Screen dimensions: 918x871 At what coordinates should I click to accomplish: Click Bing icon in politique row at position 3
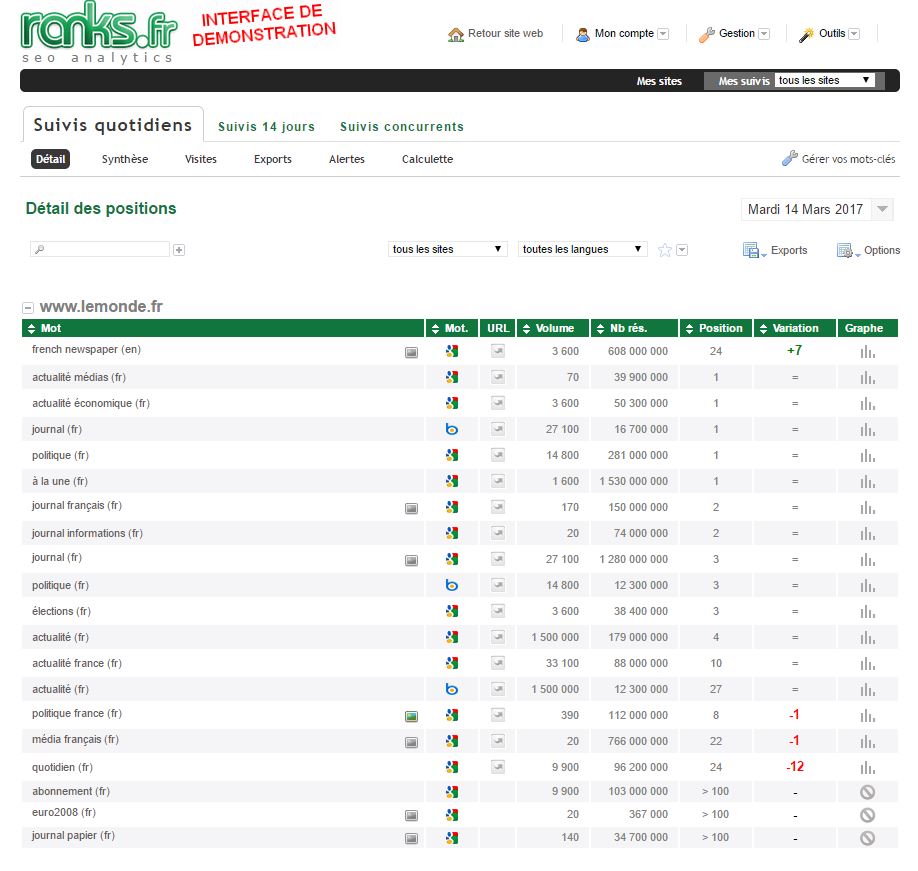[451, 585]
